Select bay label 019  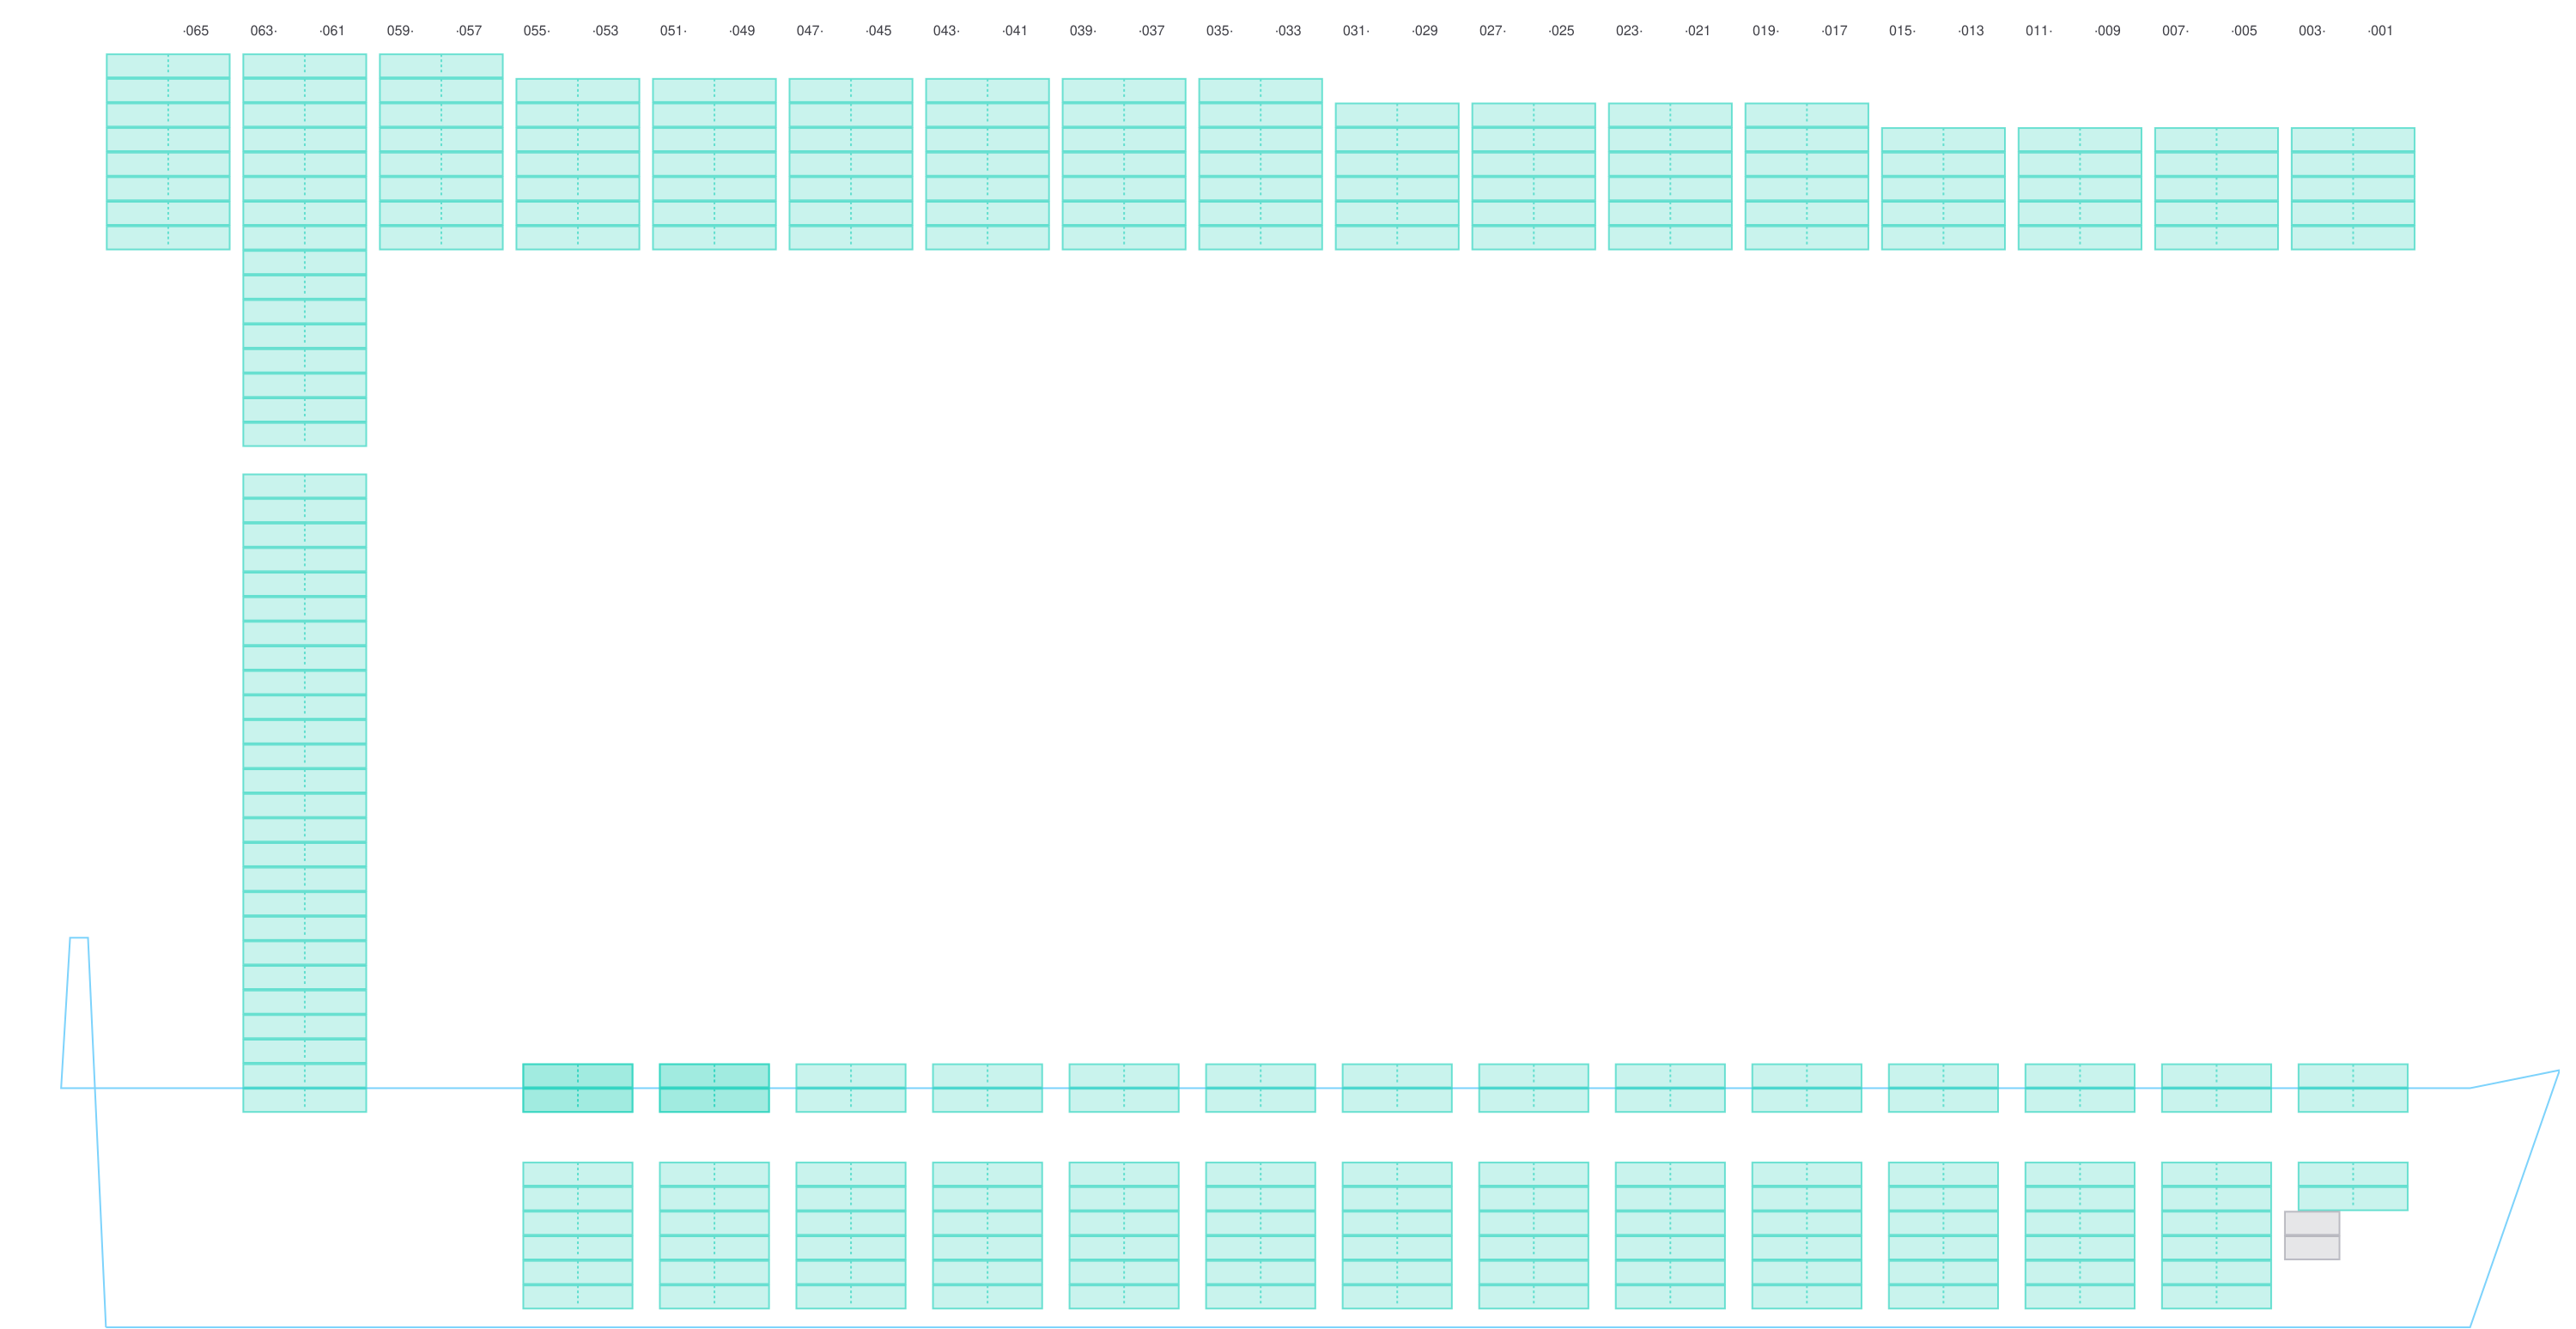(x=1766, y=31)
